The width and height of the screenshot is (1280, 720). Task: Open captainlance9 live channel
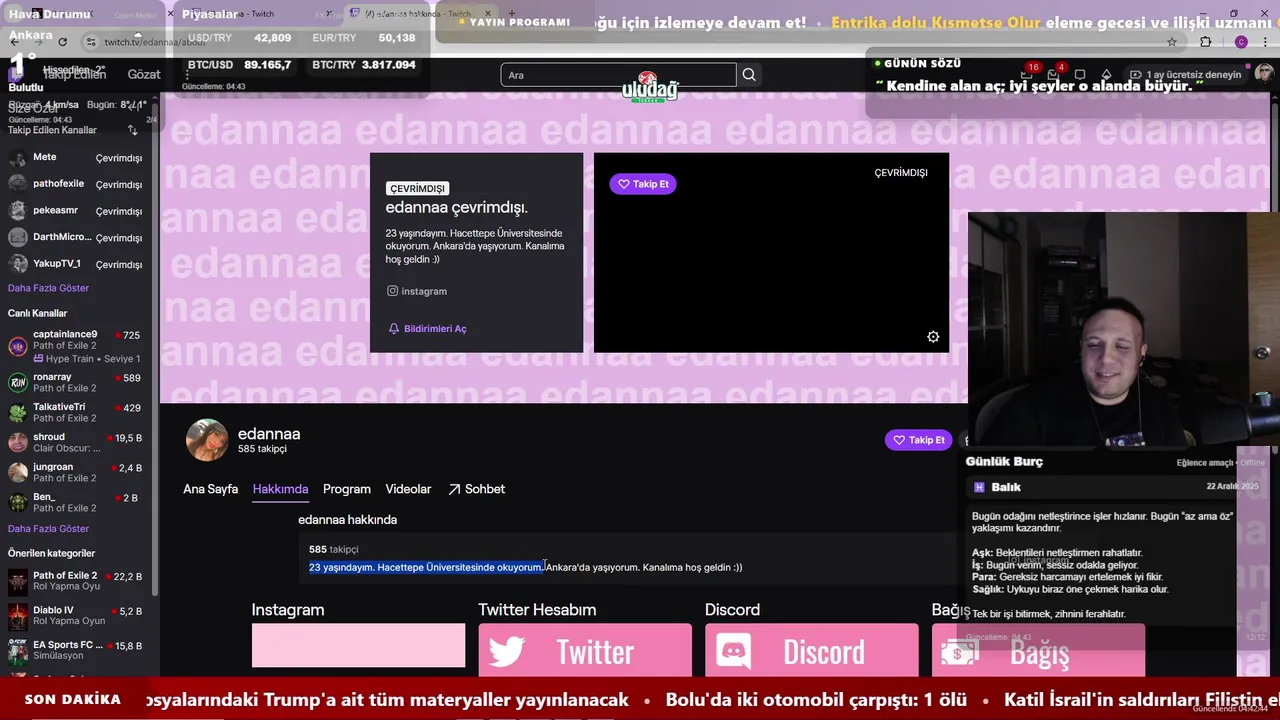point(78,346)
